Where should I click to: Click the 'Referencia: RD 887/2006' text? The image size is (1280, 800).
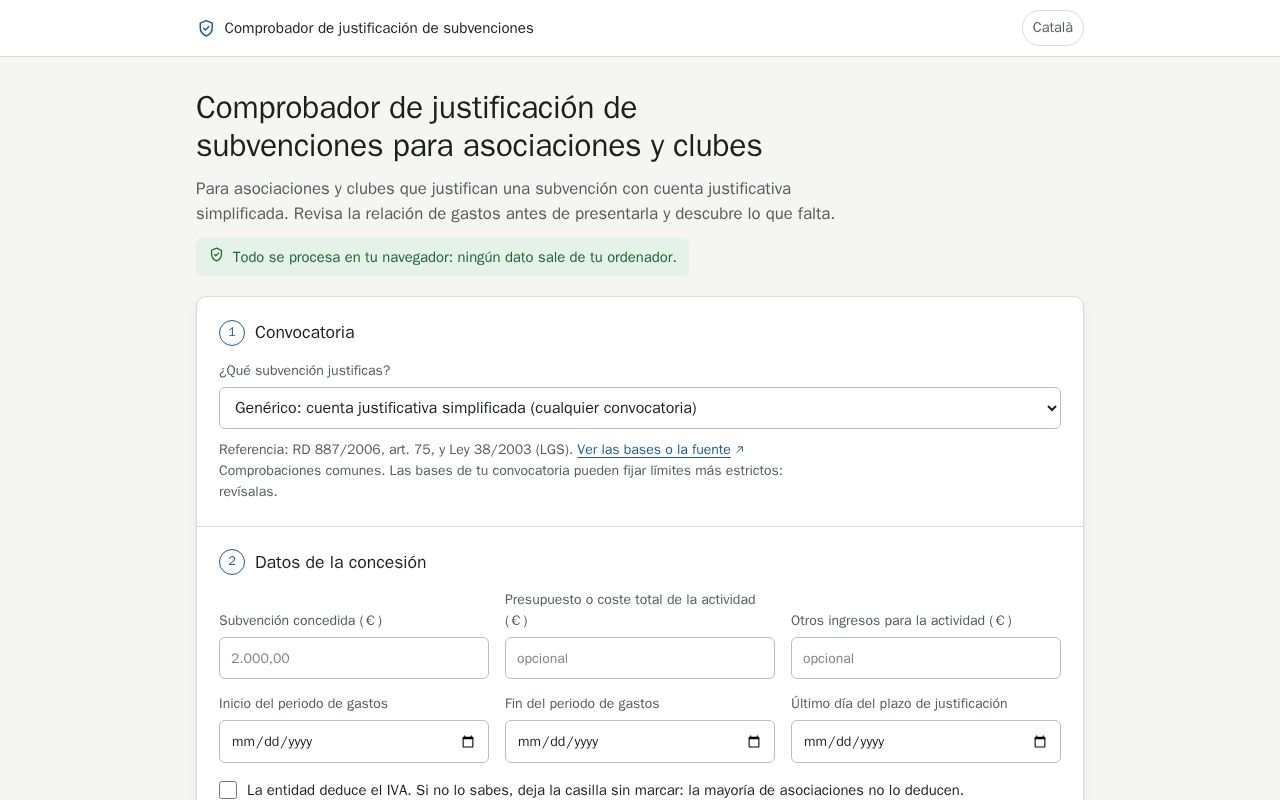[396, 450]
